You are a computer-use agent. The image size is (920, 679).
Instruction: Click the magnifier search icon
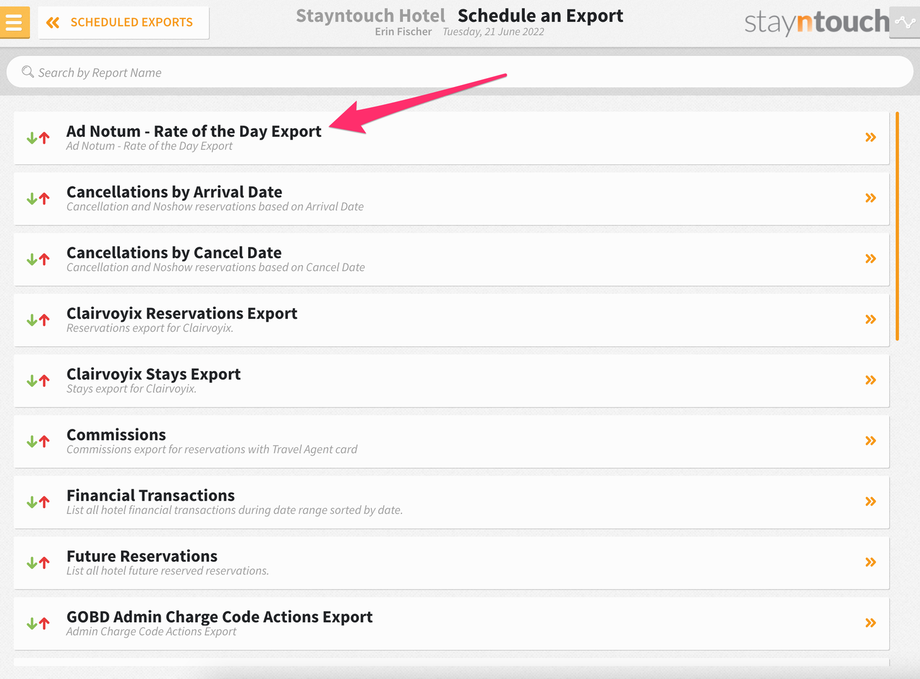point(27,72)
